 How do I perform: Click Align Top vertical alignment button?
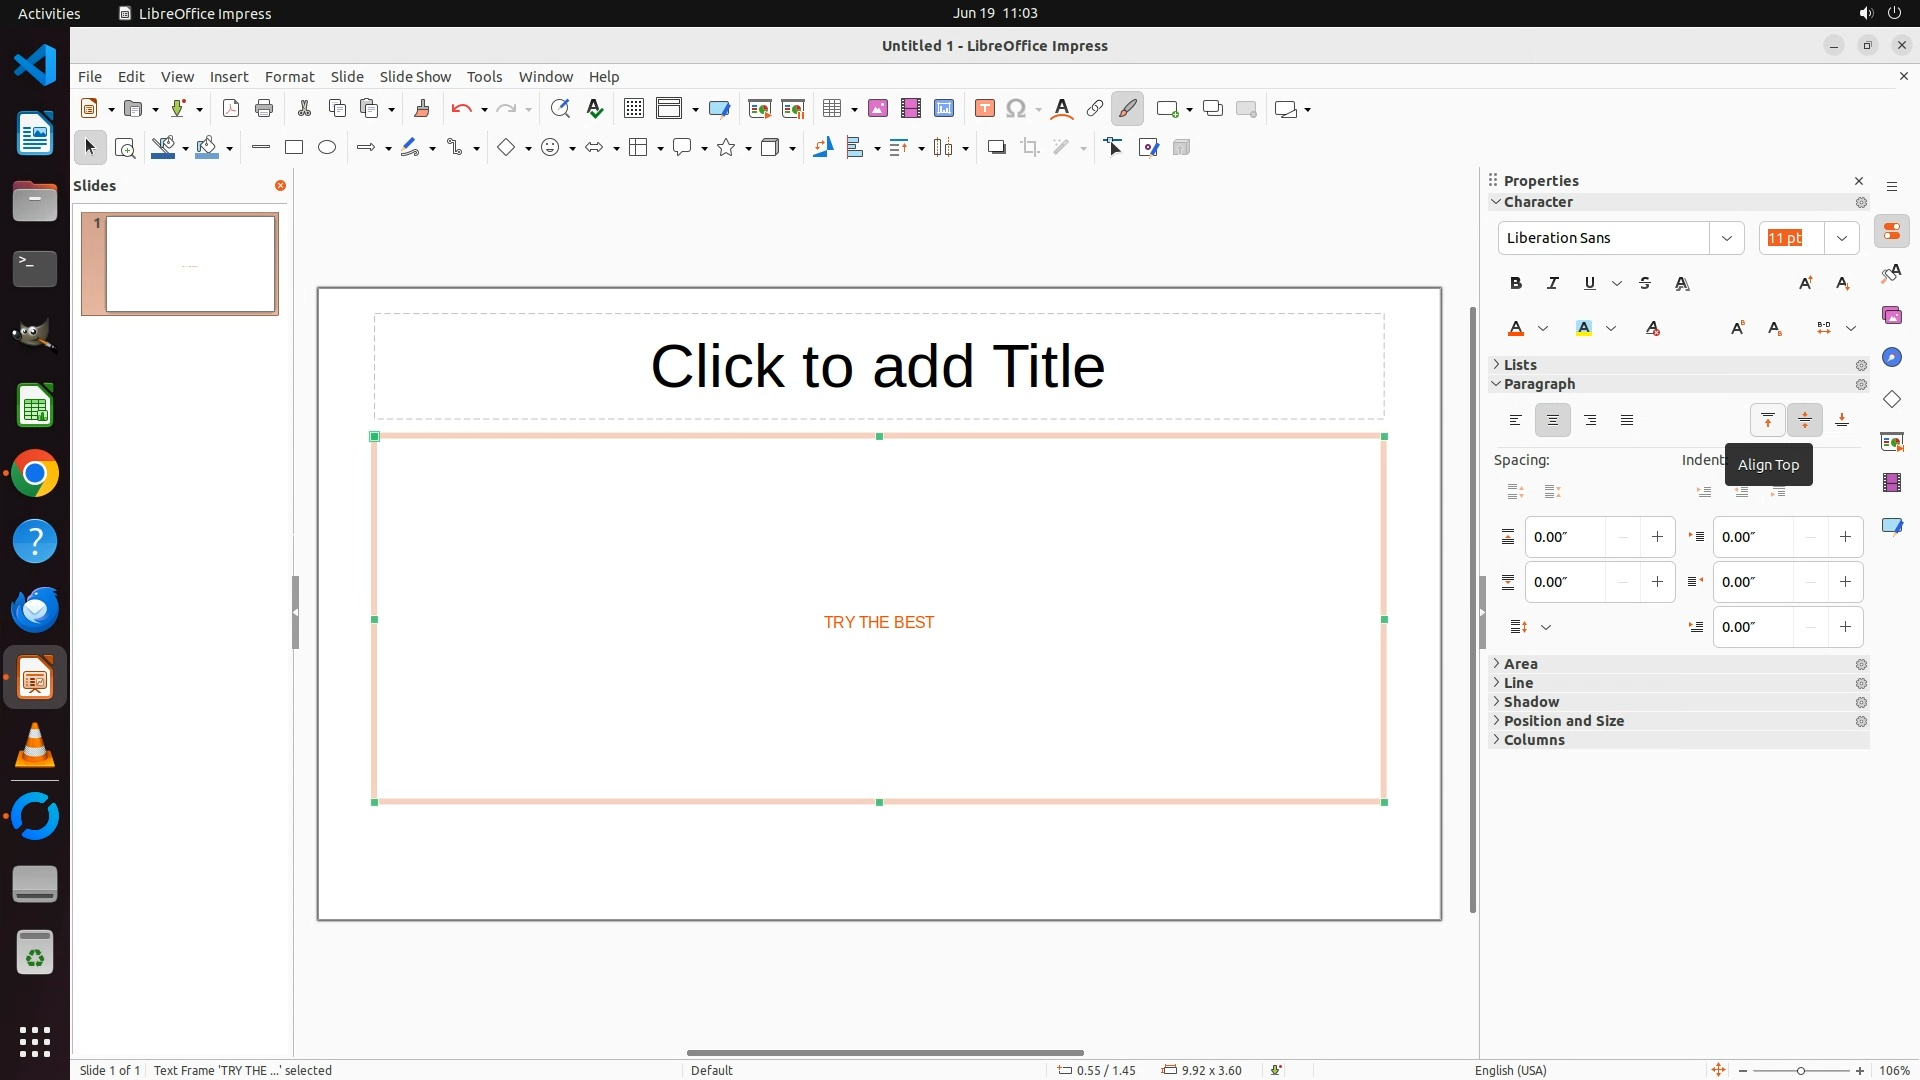(1767, 420)
